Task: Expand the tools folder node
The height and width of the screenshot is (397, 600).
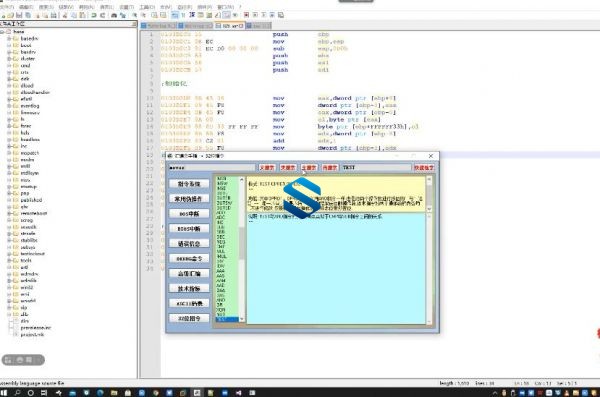Action: point(9,260)
